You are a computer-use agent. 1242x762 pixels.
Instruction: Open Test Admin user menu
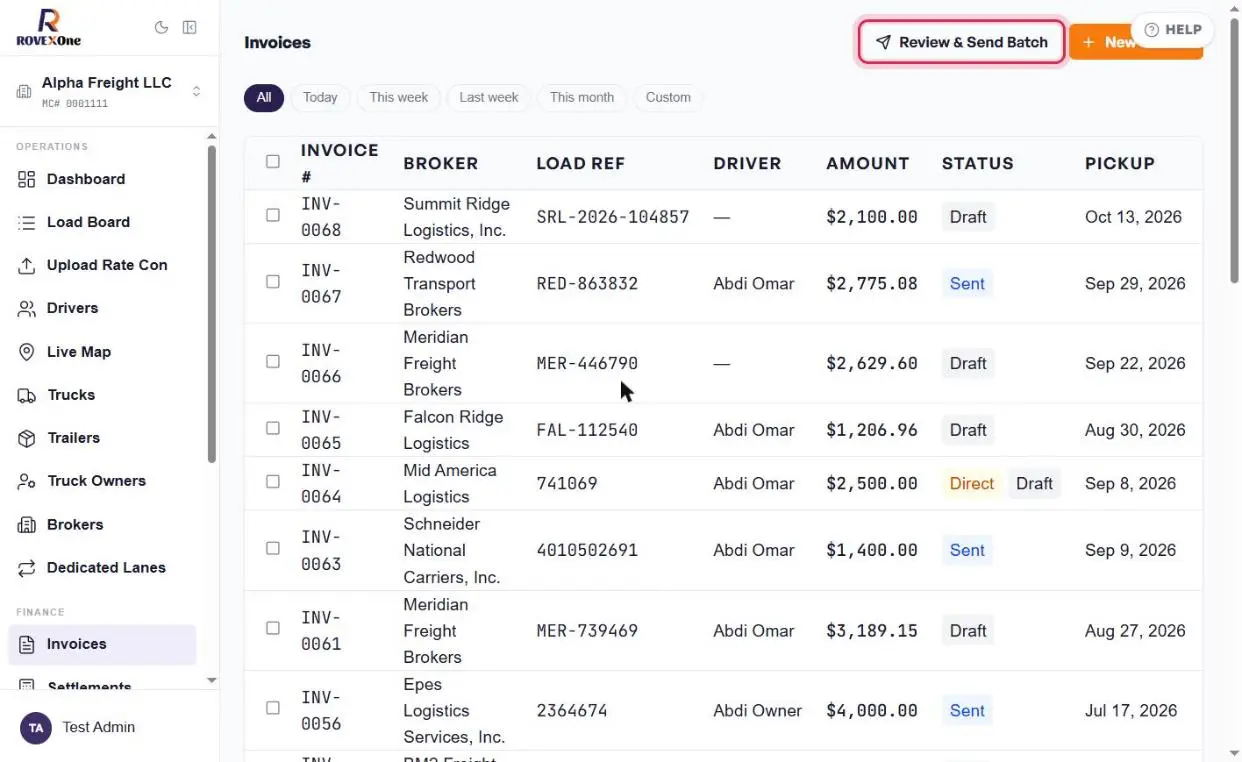tap(109, 727)
